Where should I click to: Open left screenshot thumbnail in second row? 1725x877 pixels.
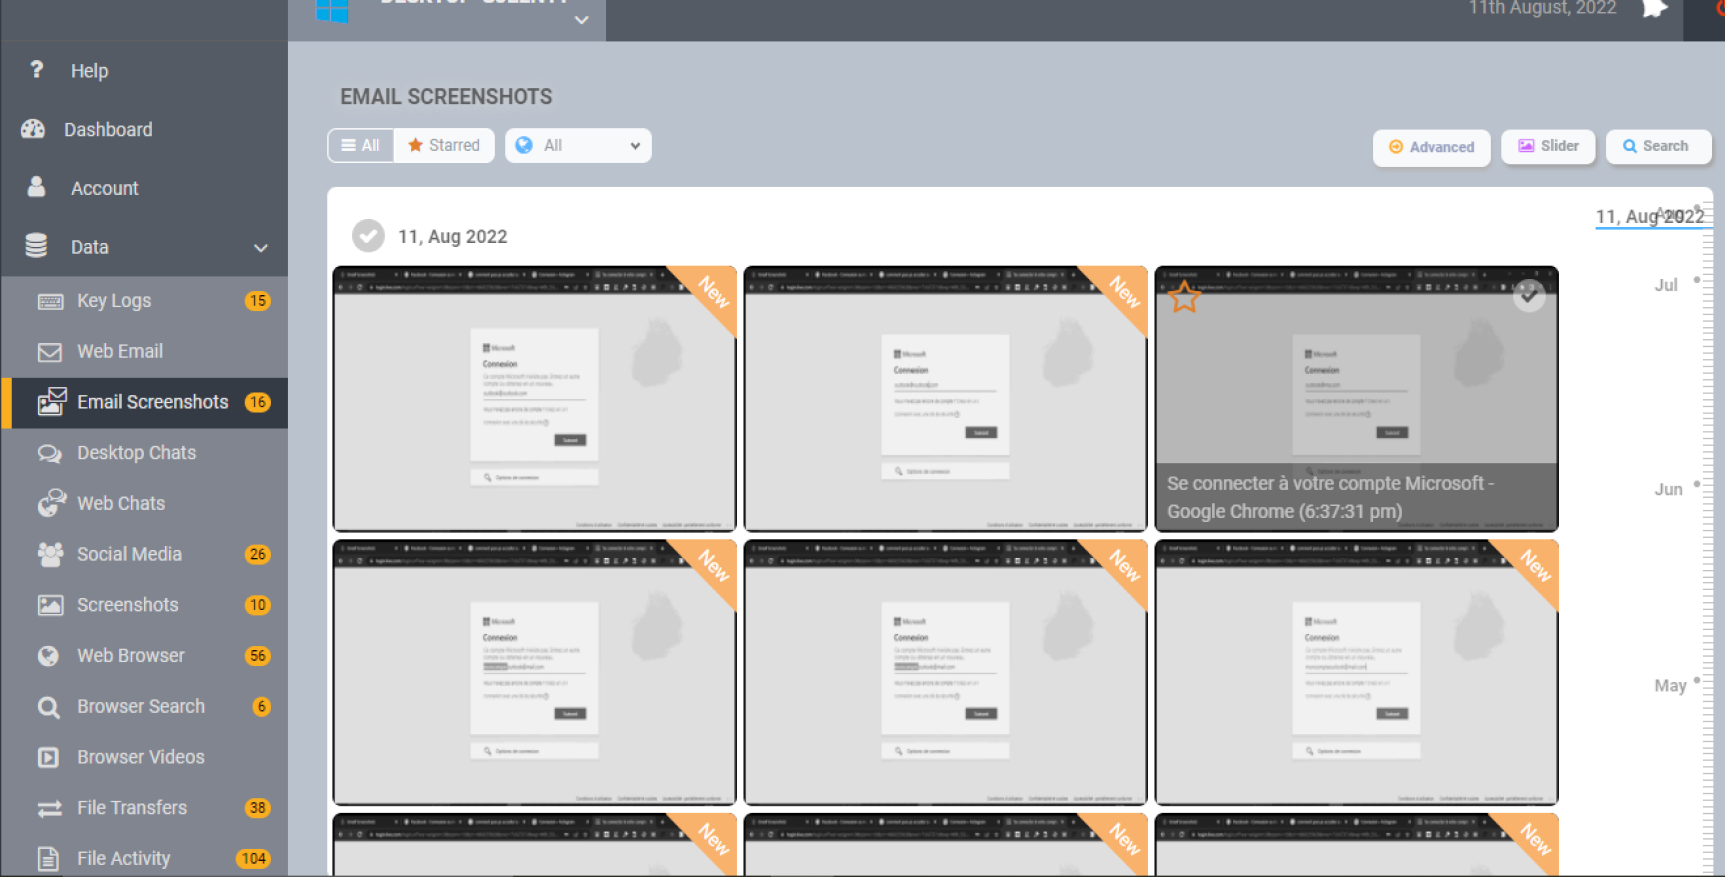click(x=535, y=672)
